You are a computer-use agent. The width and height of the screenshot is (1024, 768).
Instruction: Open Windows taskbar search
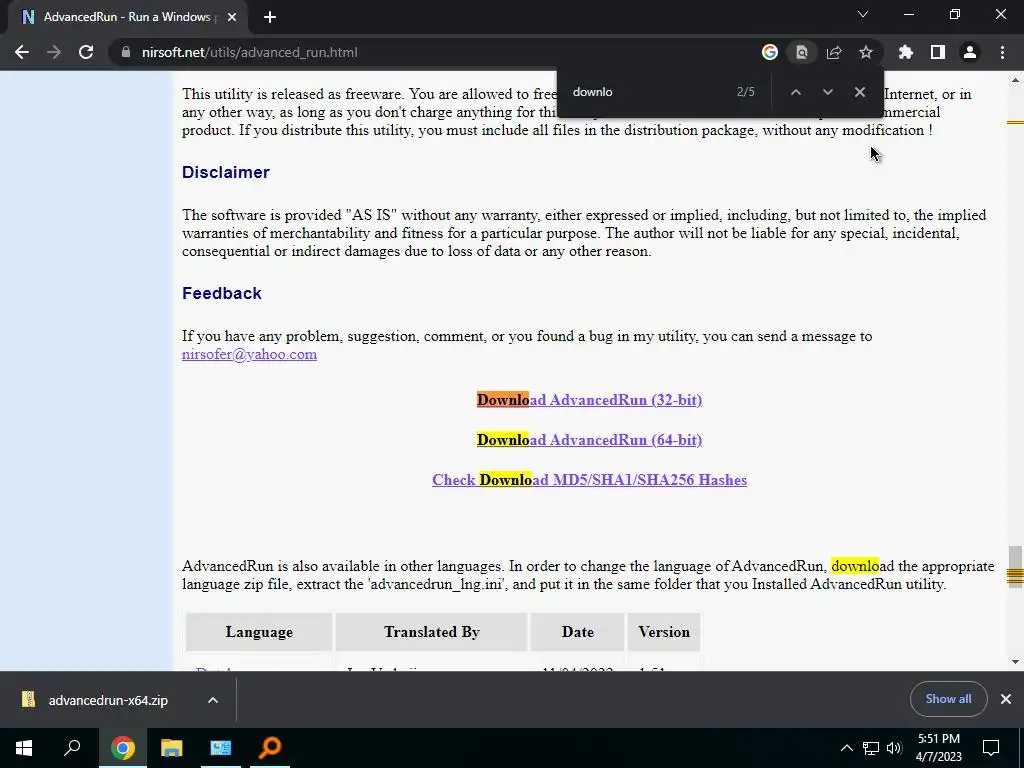click(x=72, y=748)
